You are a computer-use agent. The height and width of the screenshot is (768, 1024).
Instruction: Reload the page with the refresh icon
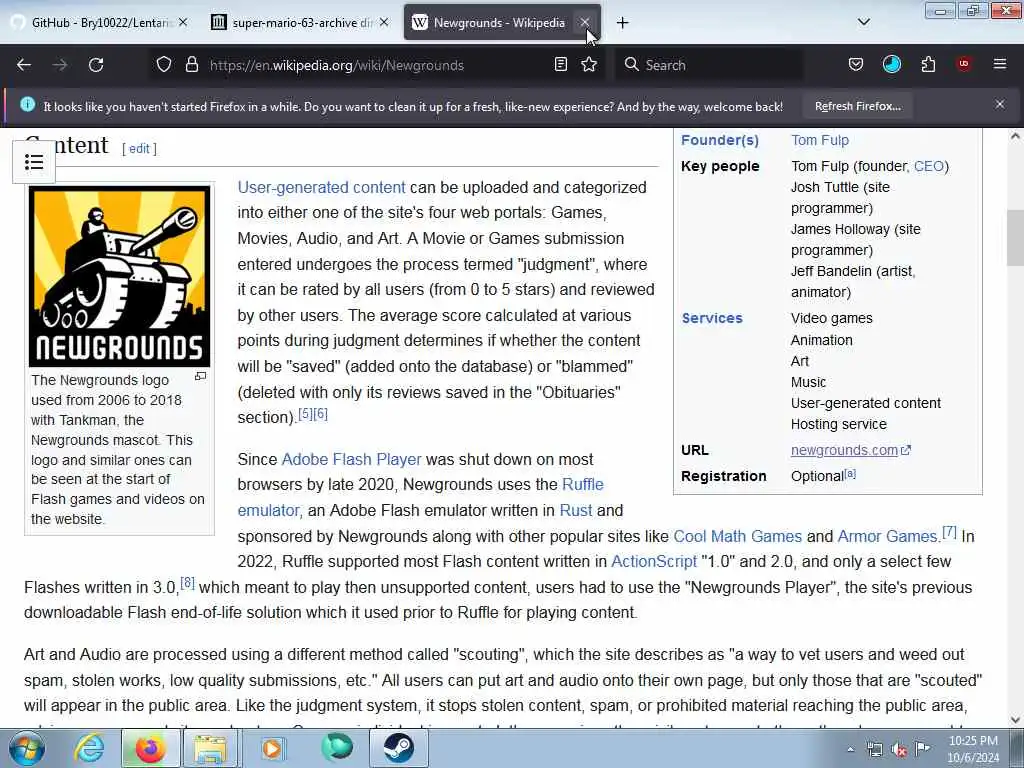click(x=96, y=65)
